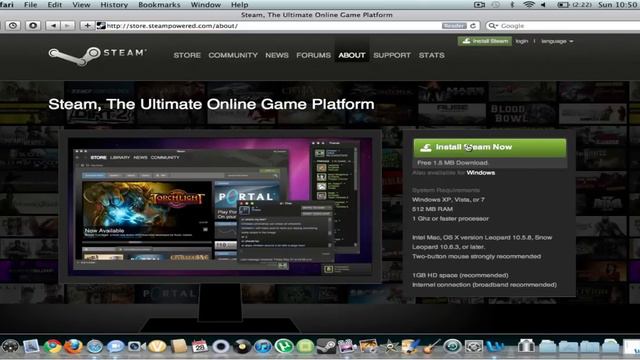Open the Edit menu
This screenshot has height=360, width=640.
pyautogui.click(x=55, y=4)
